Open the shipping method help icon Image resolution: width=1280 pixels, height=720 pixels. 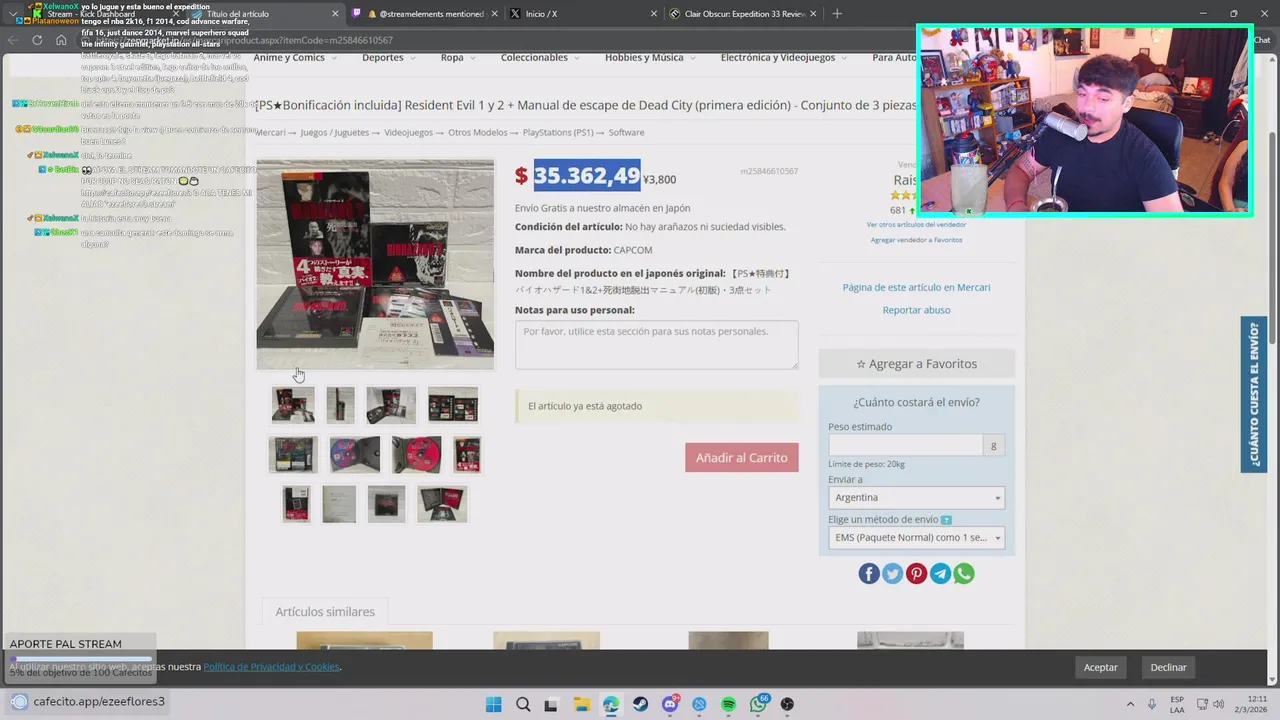946,520
